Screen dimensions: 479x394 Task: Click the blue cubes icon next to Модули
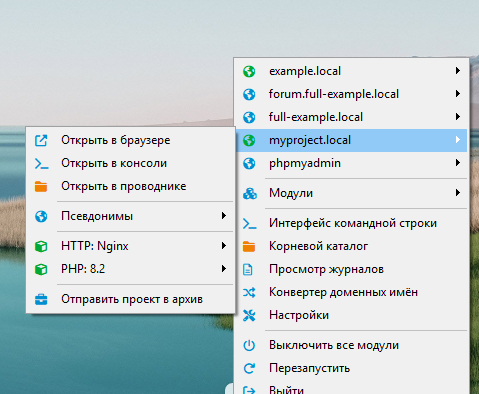coord(250,193)
